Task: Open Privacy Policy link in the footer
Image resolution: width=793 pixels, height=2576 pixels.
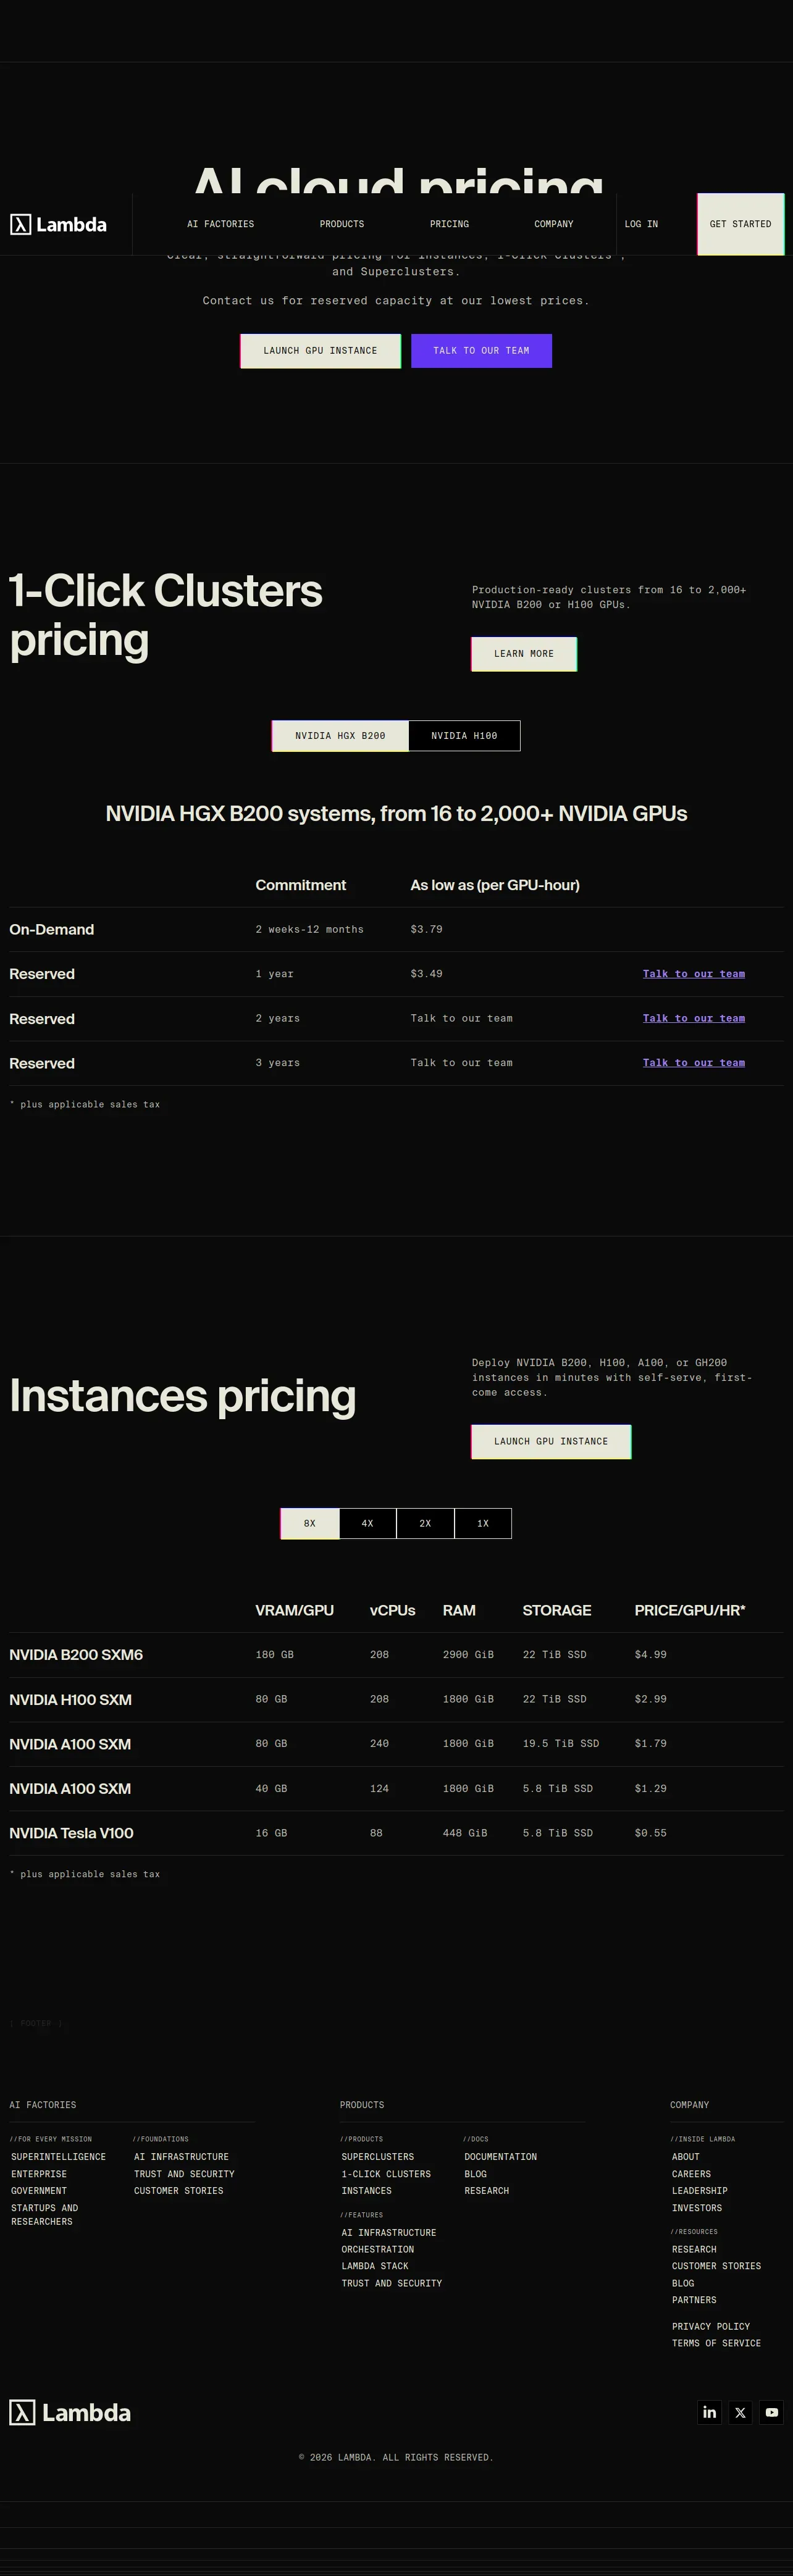Action: point(710,2326)
